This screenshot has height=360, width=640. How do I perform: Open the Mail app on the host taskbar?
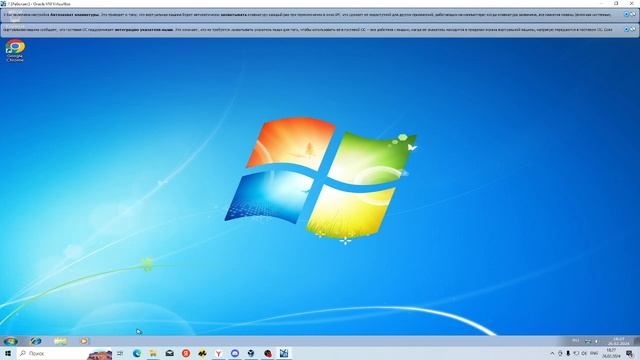[169, 353]
